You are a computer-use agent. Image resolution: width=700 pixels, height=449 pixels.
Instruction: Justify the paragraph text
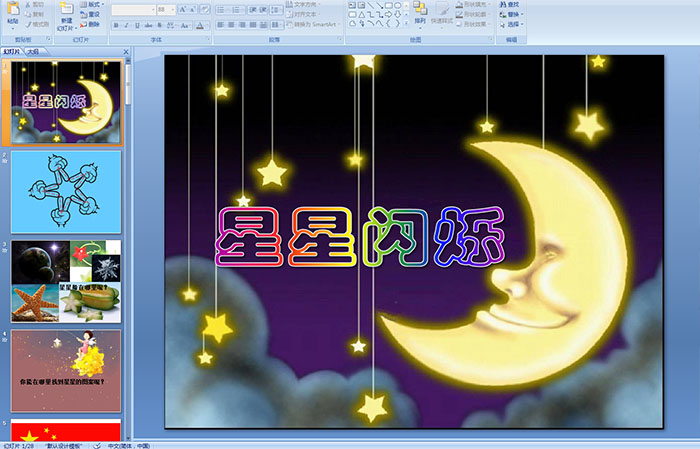pos(253,25)
